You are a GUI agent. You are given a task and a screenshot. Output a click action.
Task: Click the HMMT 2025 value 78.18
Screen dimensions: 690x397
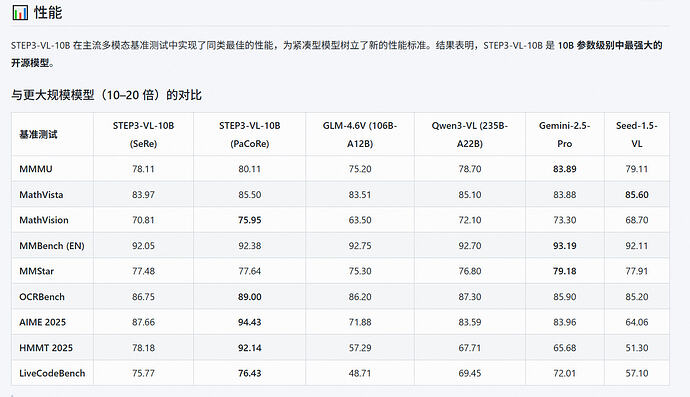pyautogui.click(x=143, y=348)
